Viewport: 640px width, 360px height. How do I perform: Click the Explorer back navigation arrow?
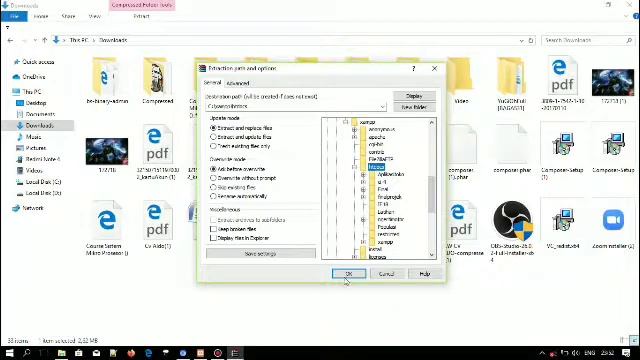click(10, 40)
